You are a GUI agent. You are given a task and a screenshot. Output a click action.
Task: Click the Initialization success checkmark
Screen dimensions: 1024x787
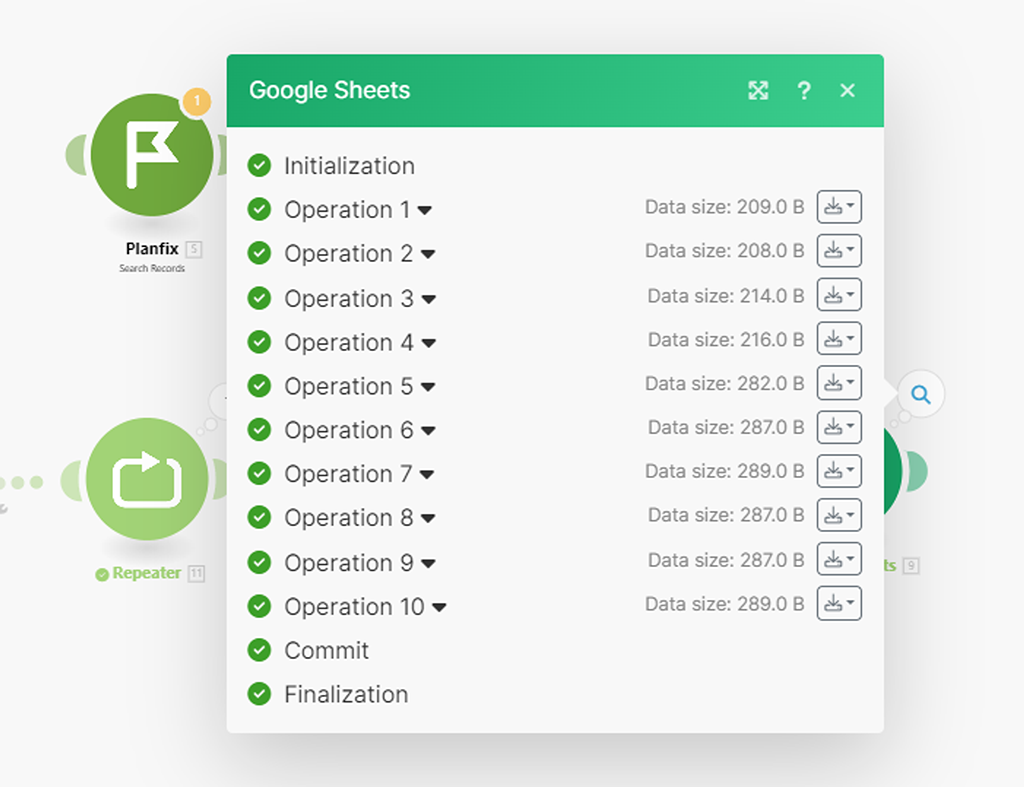coord(259,166)
